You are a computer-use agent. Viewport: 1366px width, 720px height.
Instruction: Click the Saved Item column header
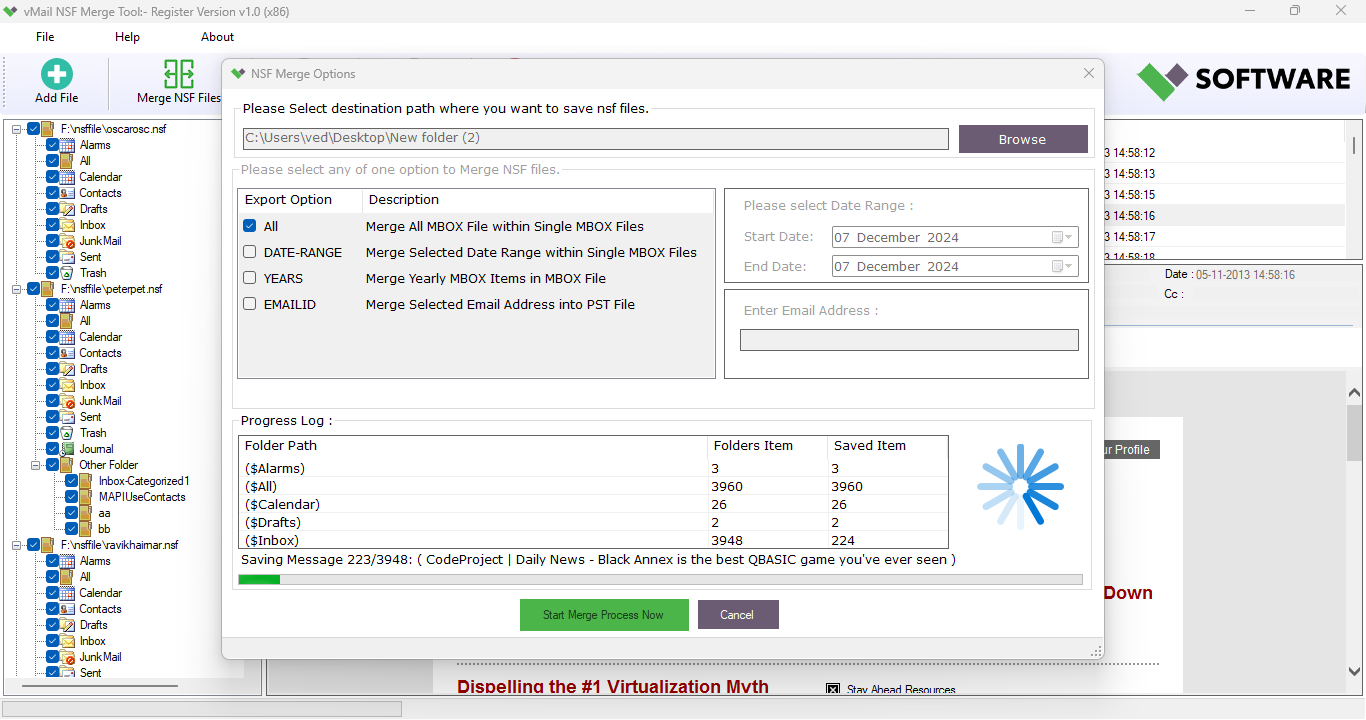[x=886, y=445]
